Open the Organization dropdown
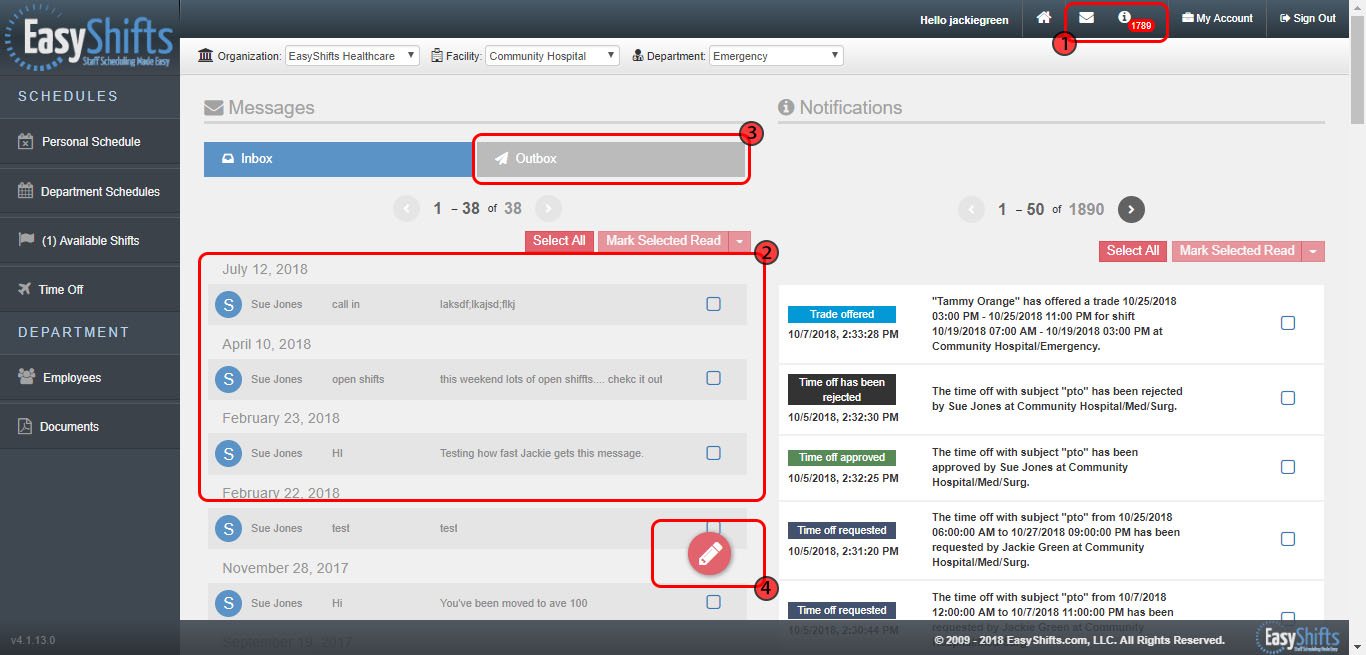Viewport: 1366px width, 655px height. coord(352,56)
